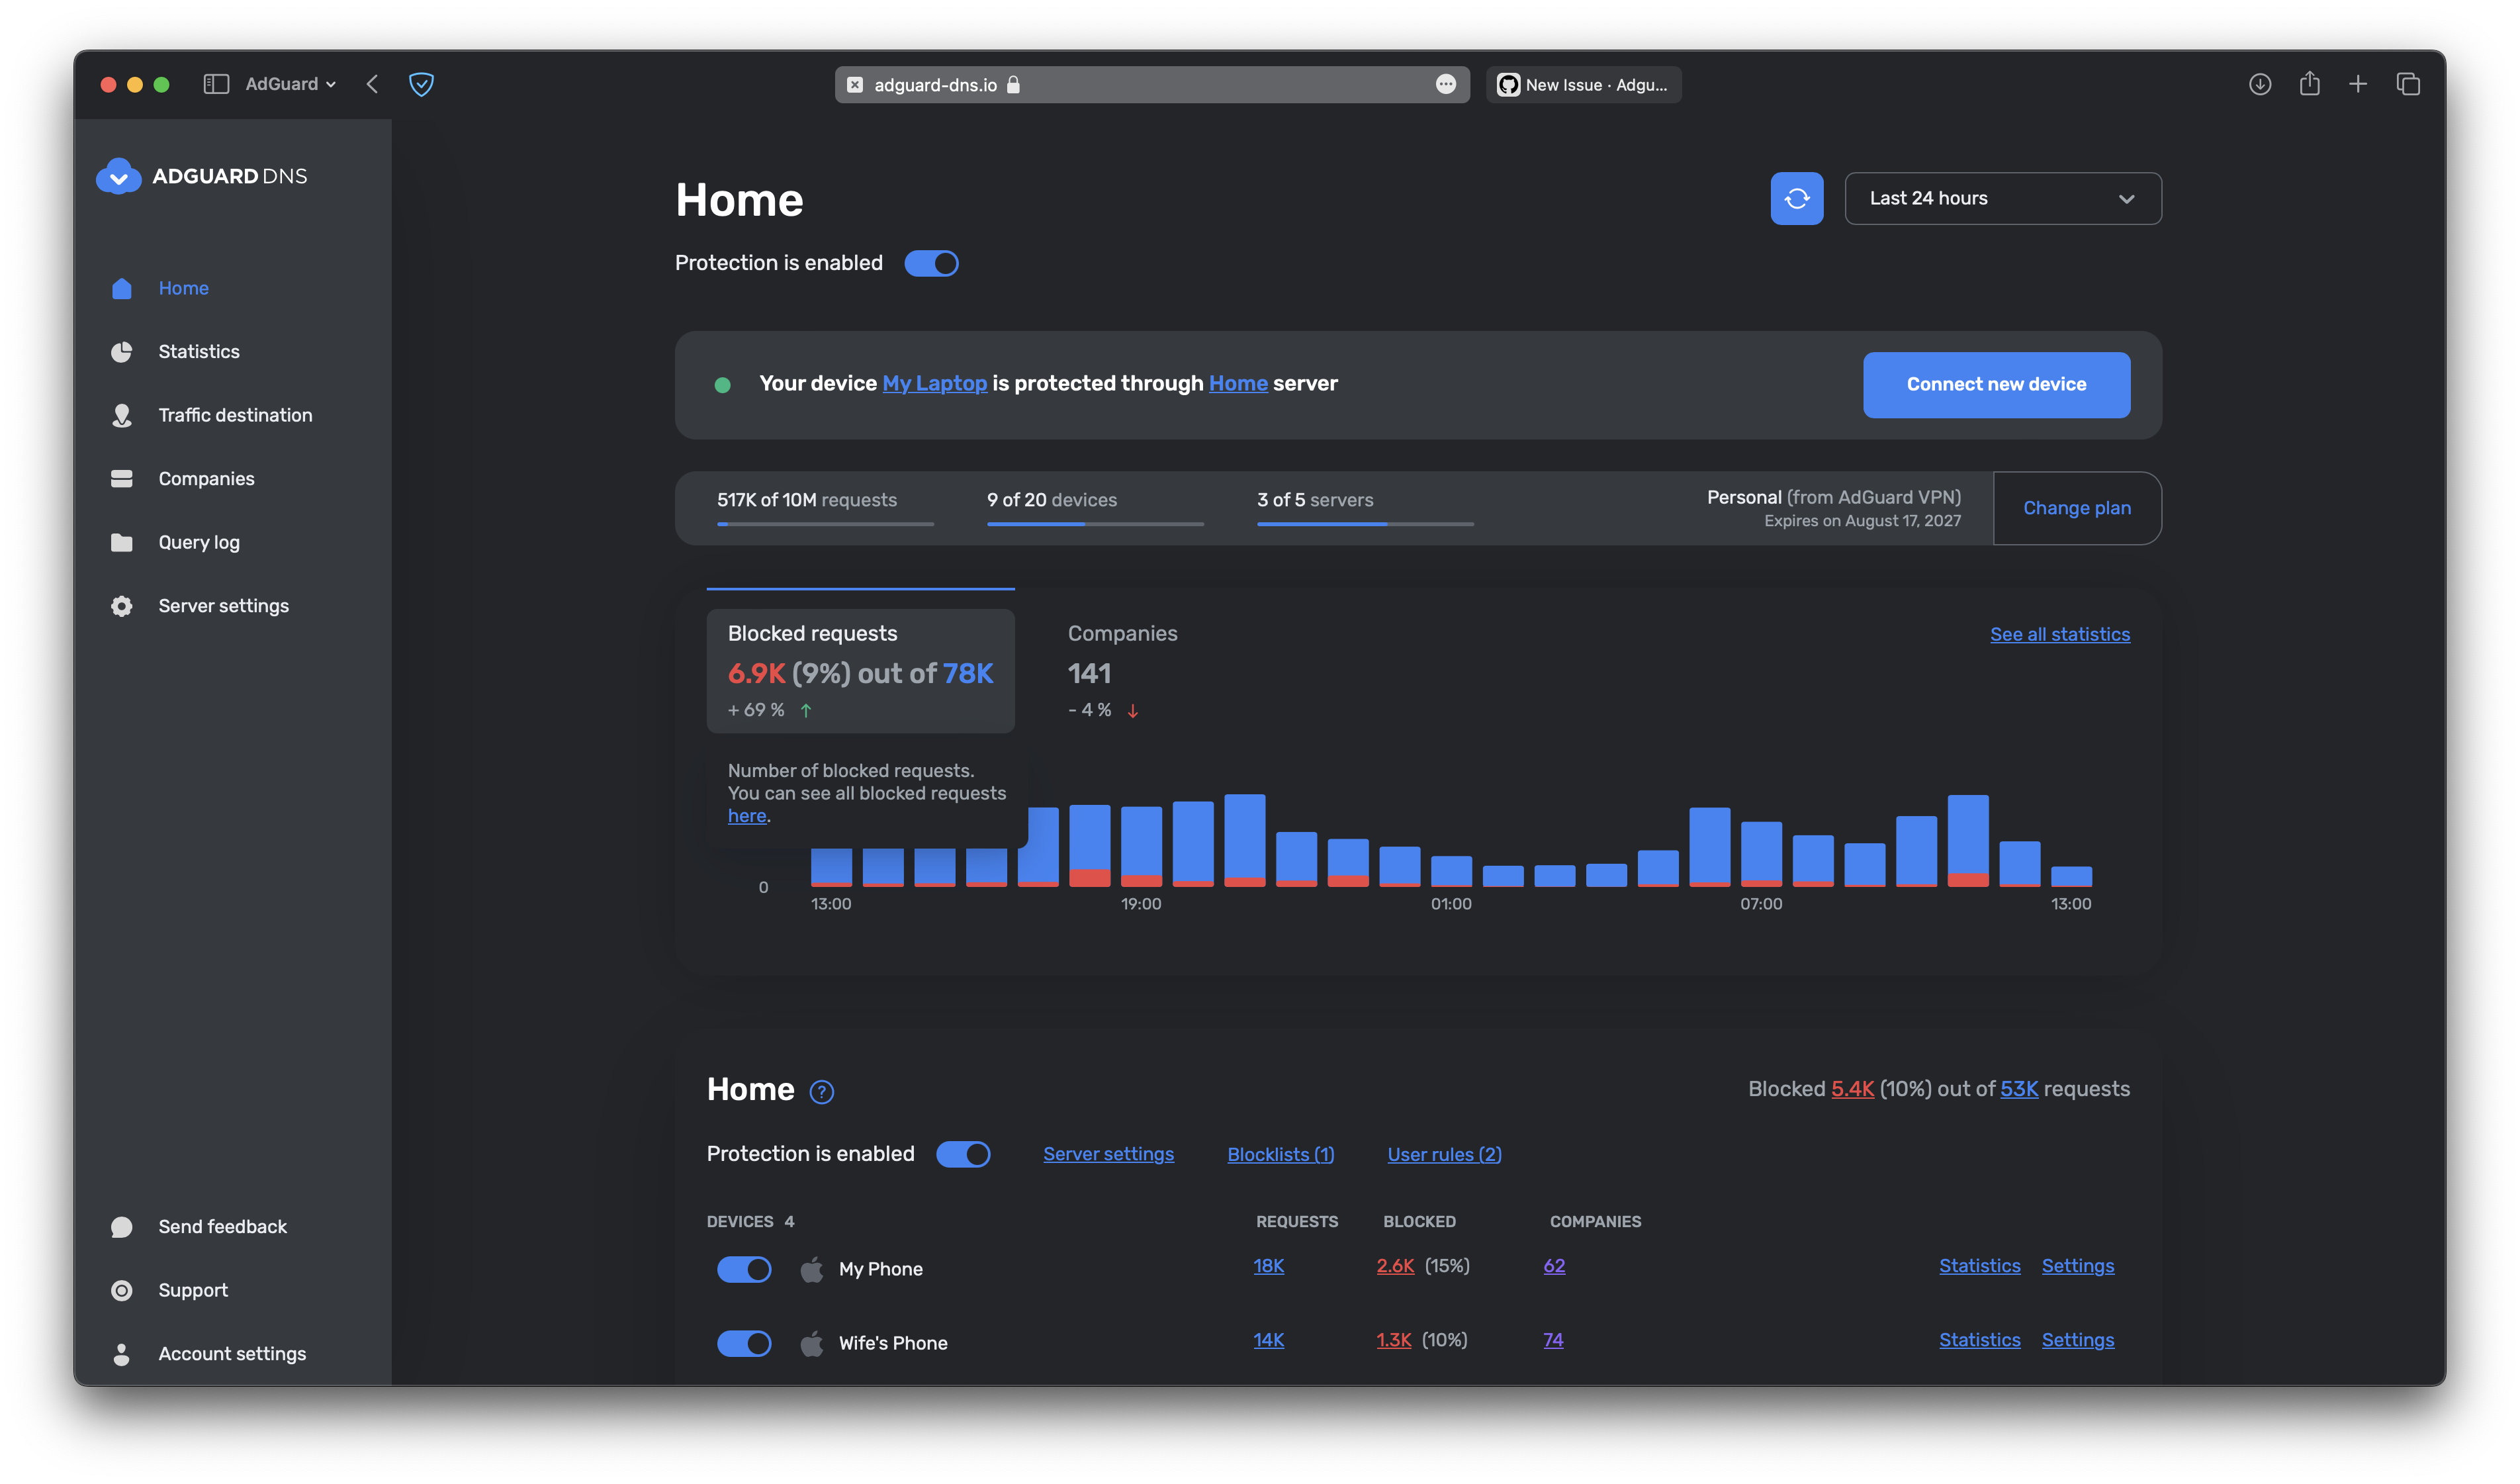Viewport: 2520px width, 1484px height.
Task: Open the See all statistics link
Action: point(2060,634)
